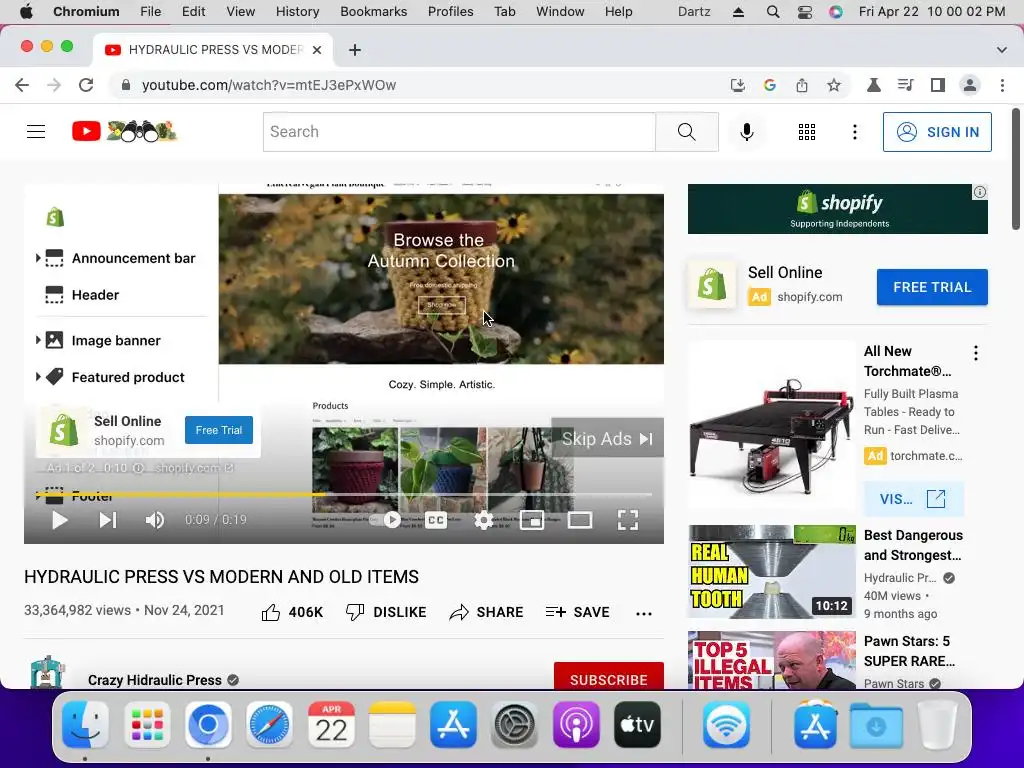Screen dimensions: 1024x768
Task: Click the Torchmate visit site button
Action: [x=913, y=499]
